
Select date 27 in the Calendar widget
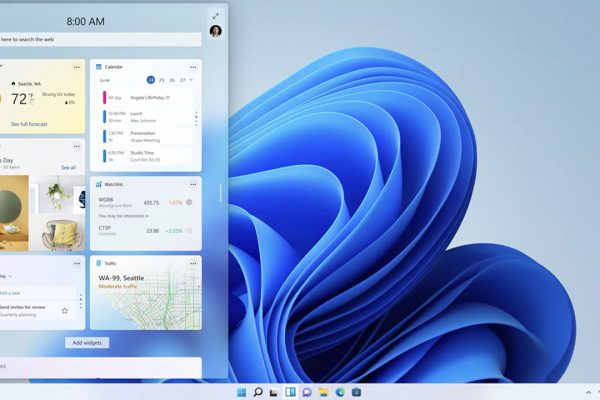(183, 80)
